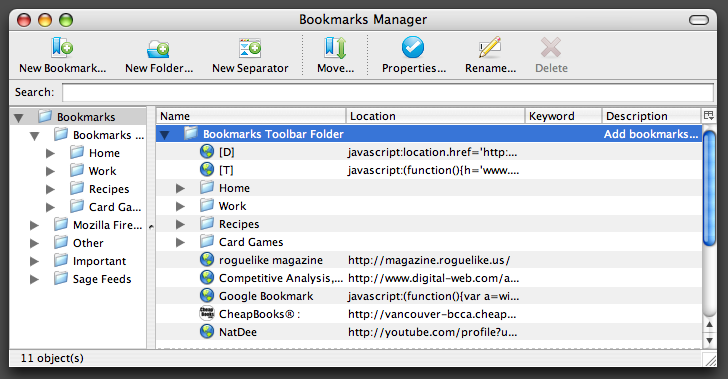Click http://magazine.roguelike.us/ location cell
Viewport: 728px width, 379px height.
click(429, 260)
